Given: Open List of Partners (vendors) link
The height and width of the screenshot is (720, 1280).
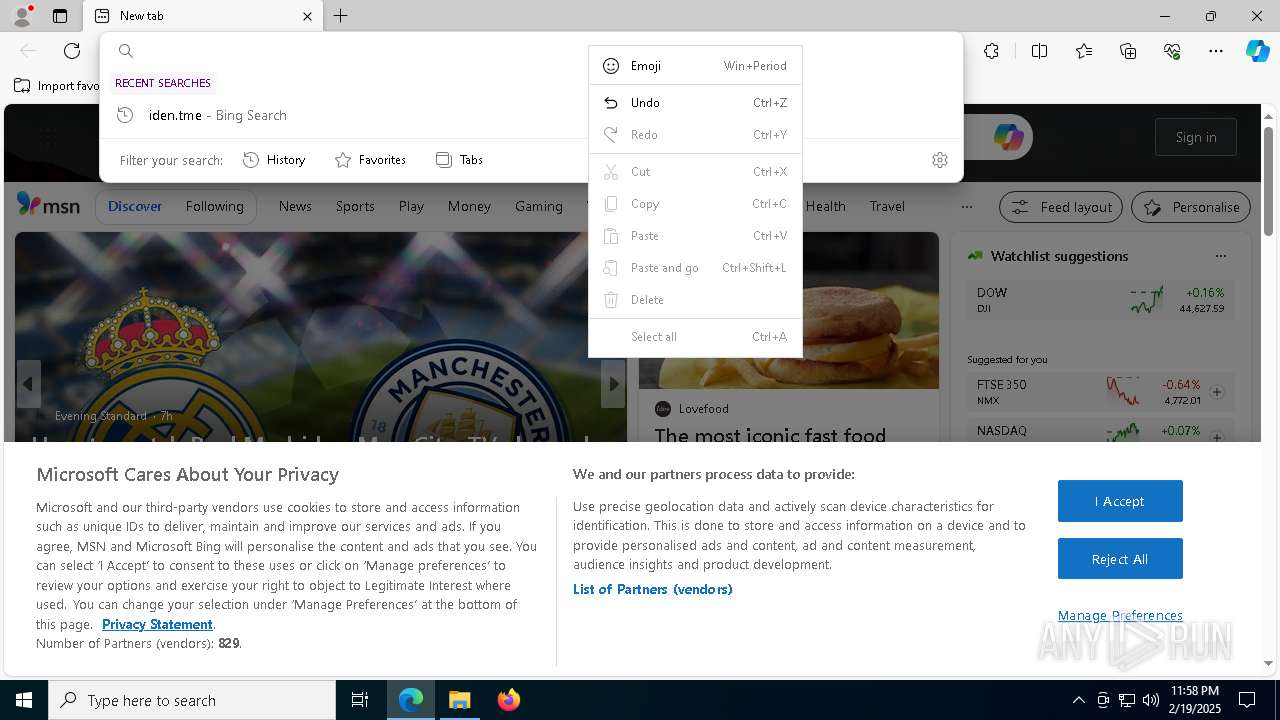Looking at the screenshot, I should (x=653, y=589).
